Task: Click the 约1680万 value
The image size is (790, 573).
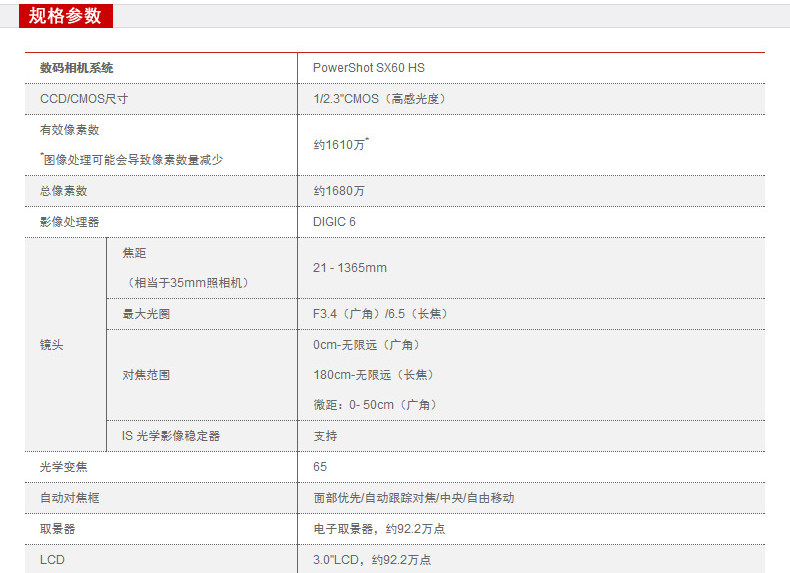Action: (x=339, y=191)
